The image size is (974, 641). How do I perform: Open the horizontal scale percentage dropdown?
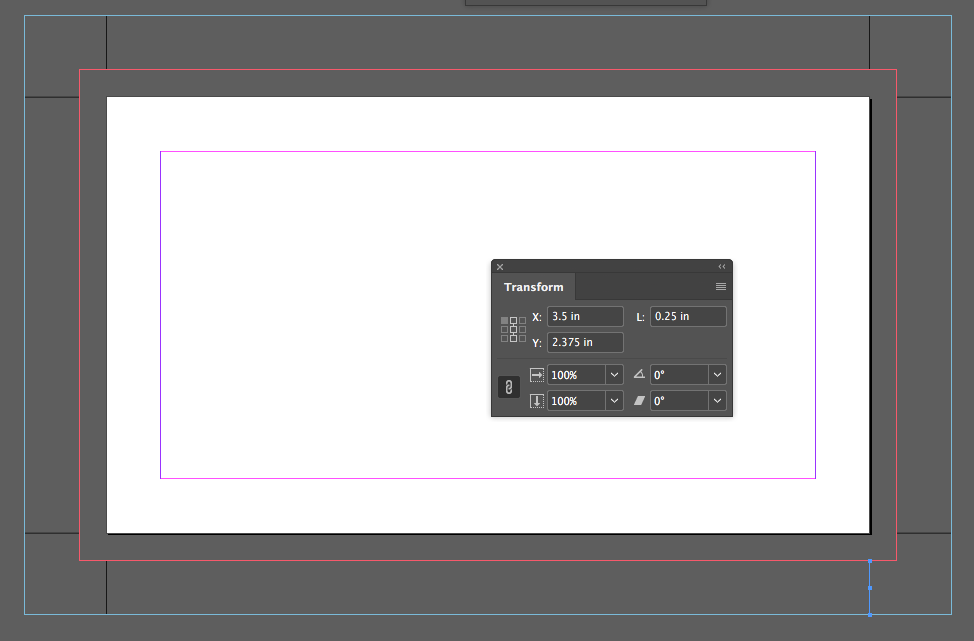tap(614, 375)
